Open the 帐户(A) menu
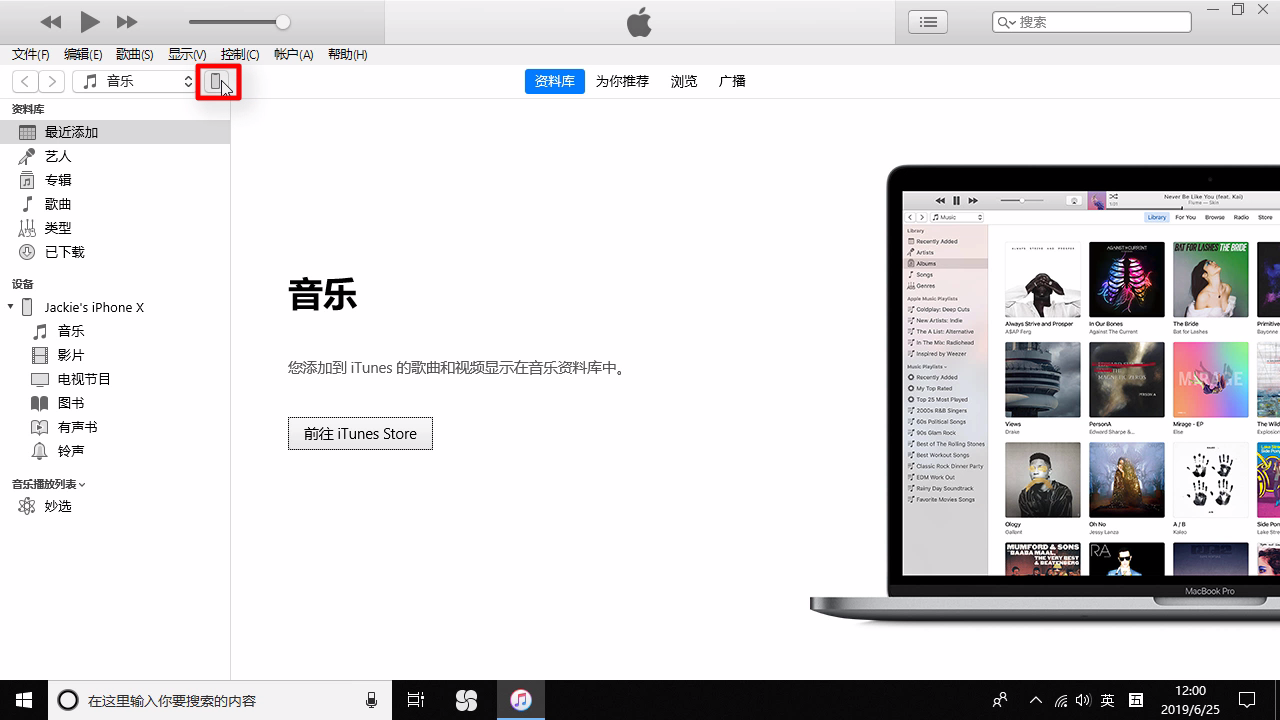 pos(293,55)
